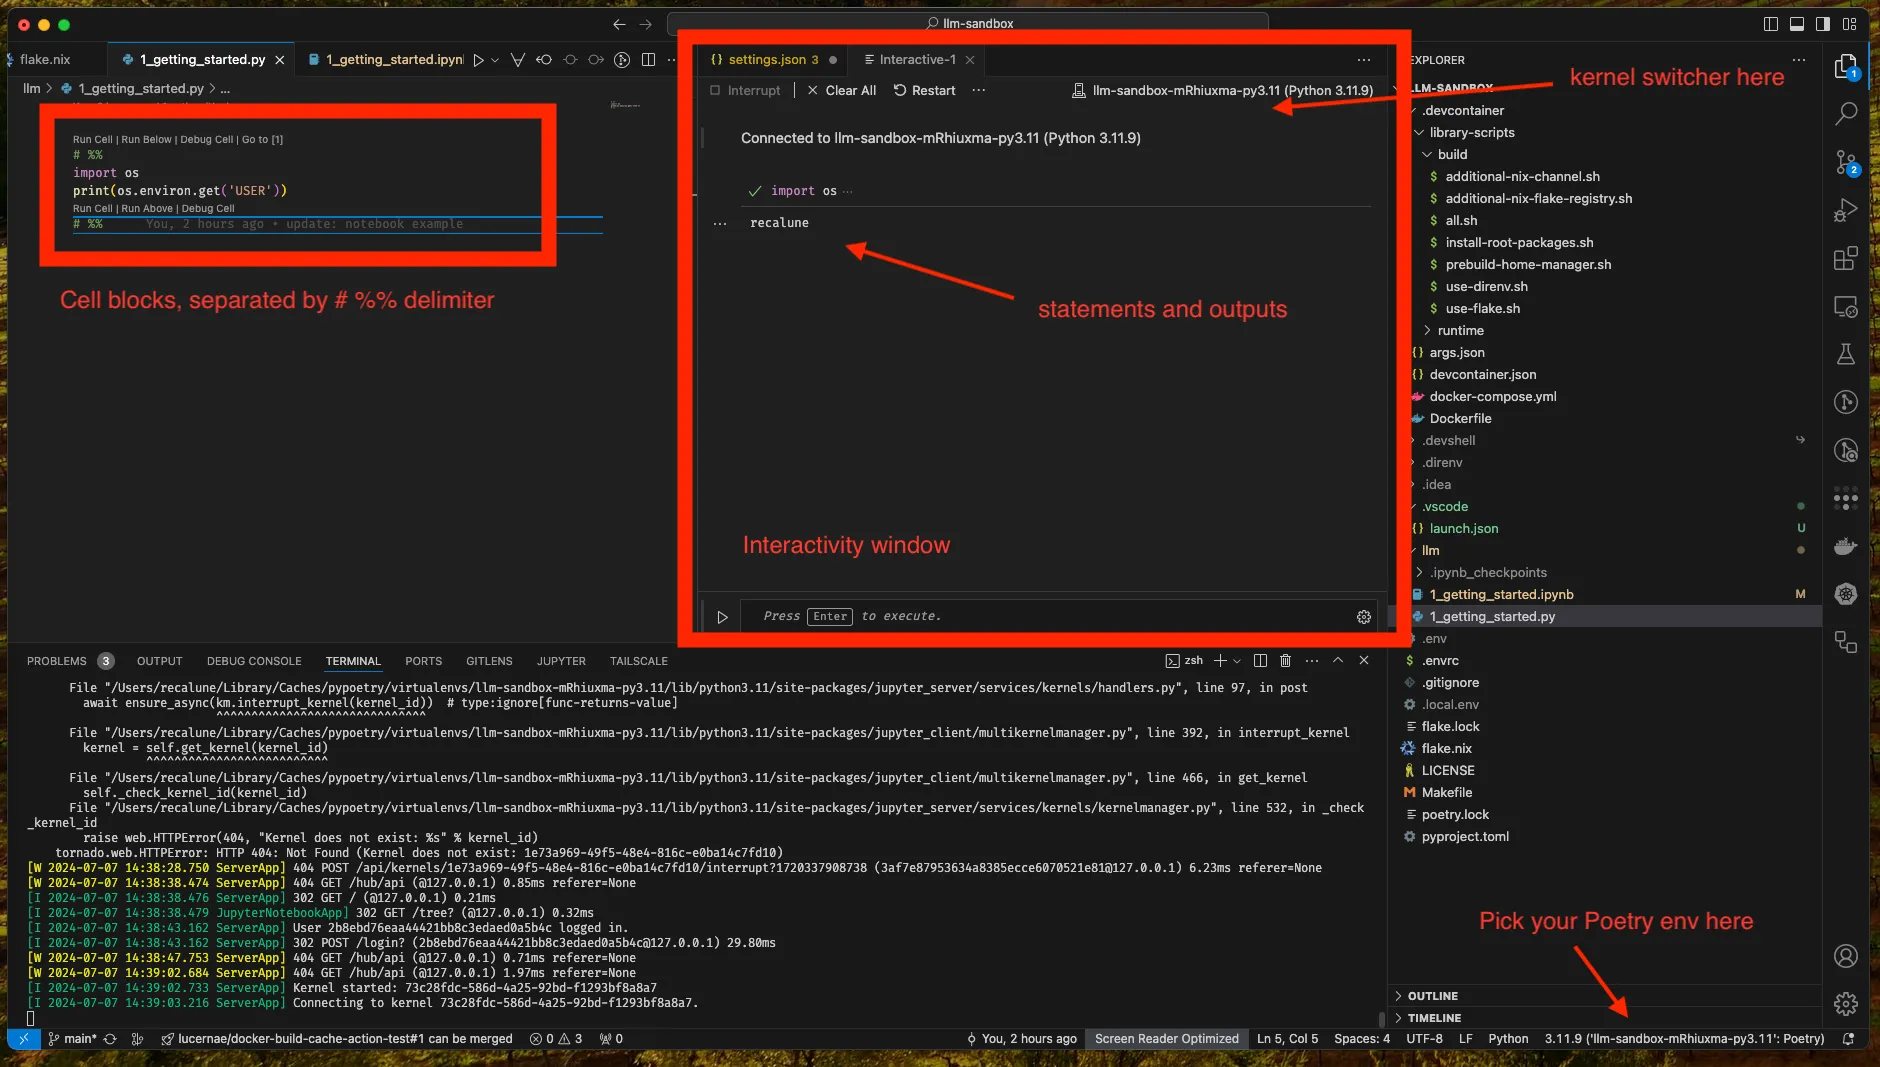Open new terminal profile dropdown arrow
Image resolution: width=1880 pixels, height=1067 pixels.
click(1237, 661)
